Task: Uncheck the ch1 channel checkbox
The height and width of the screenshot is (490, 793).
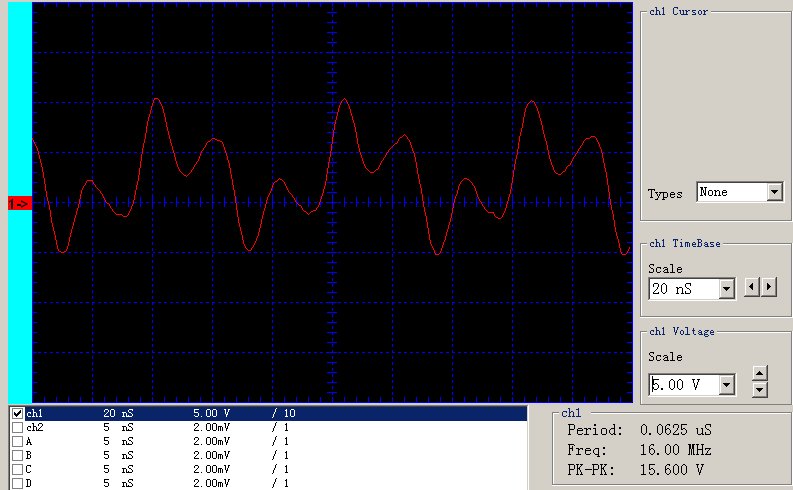Action: (x=17, y=413)
